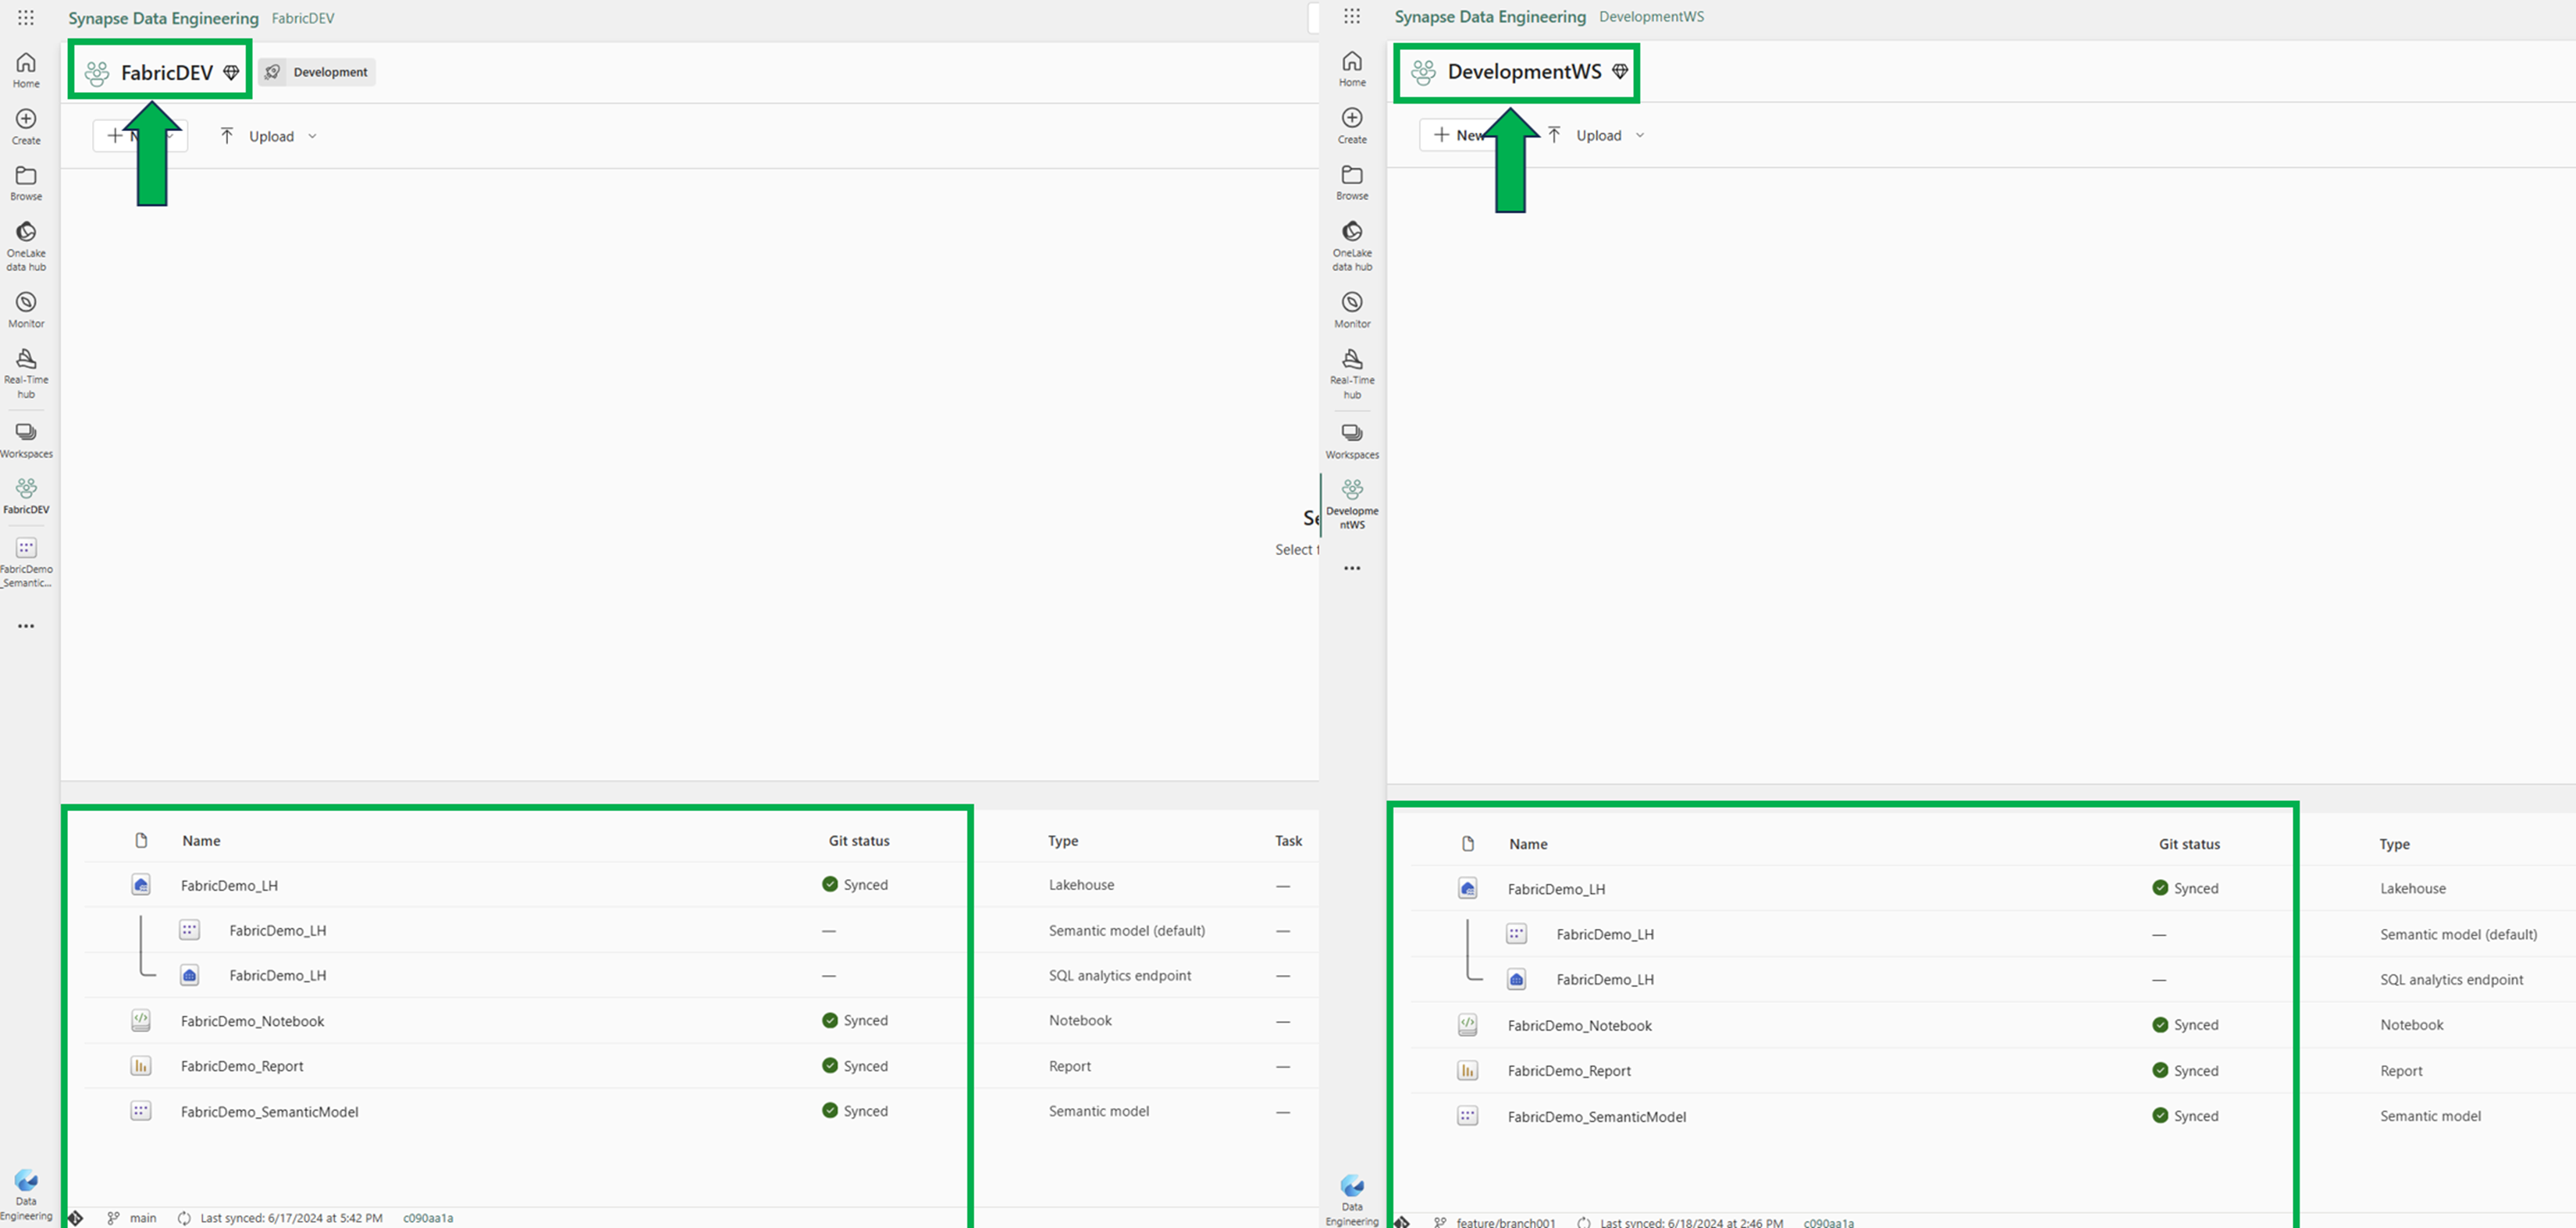Open FabricDemo_LH default semantic model in FabricDEV

pos(277,930)
